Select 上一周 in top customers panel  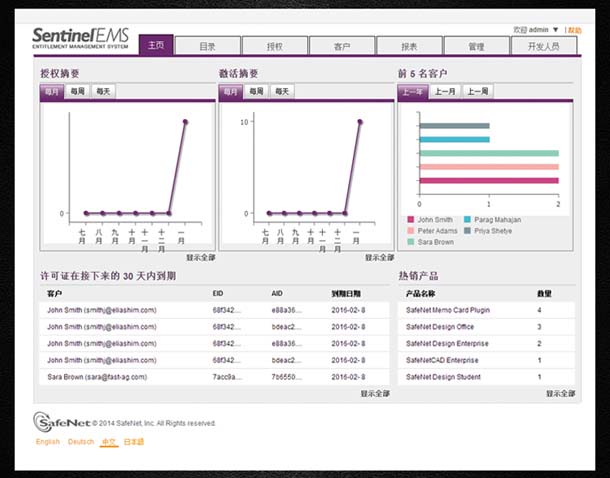[478, 91]
